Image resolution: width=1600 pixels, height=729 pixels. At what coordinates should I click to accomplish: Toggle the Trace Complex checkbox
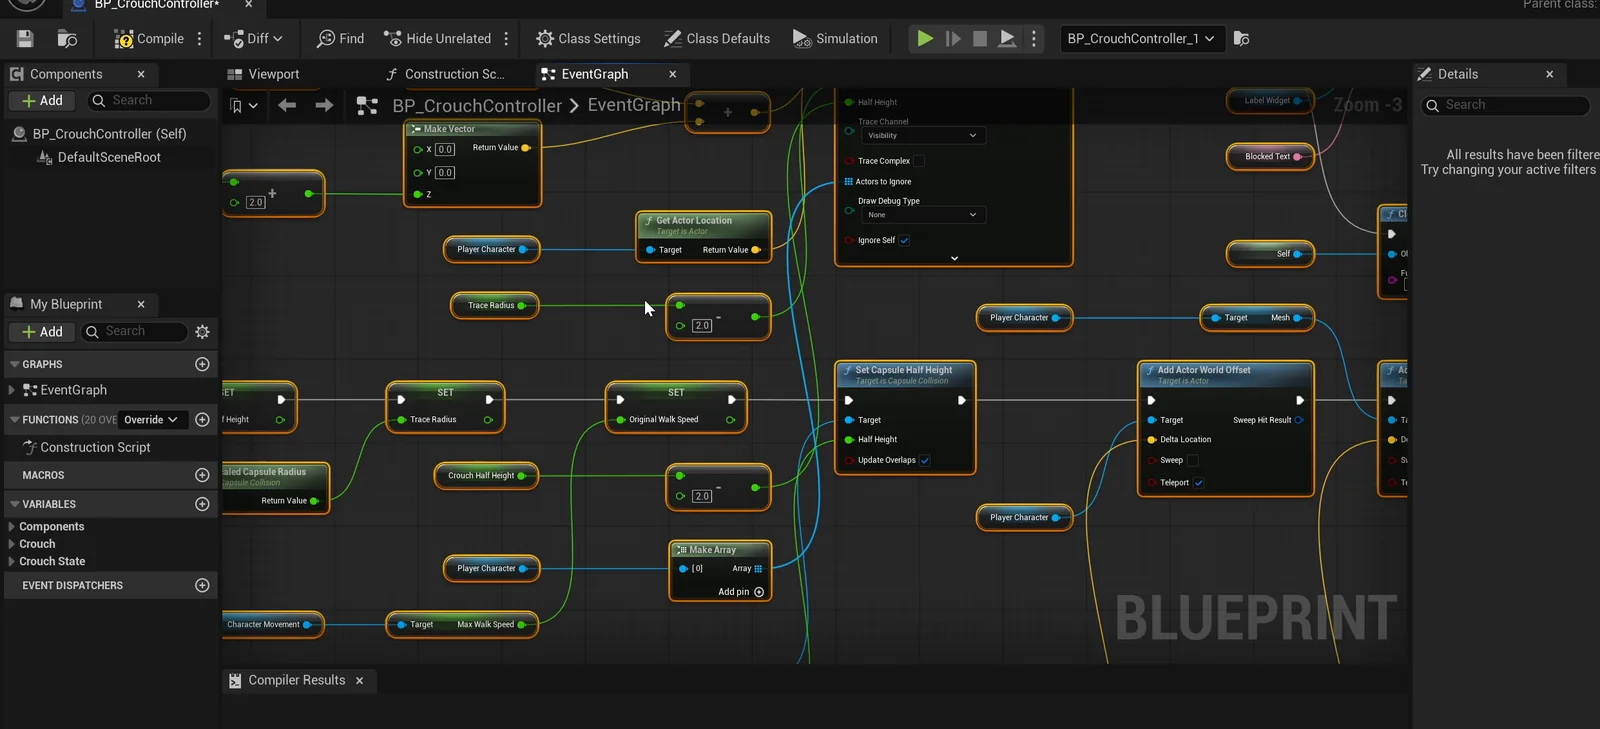tap(919, 161)
